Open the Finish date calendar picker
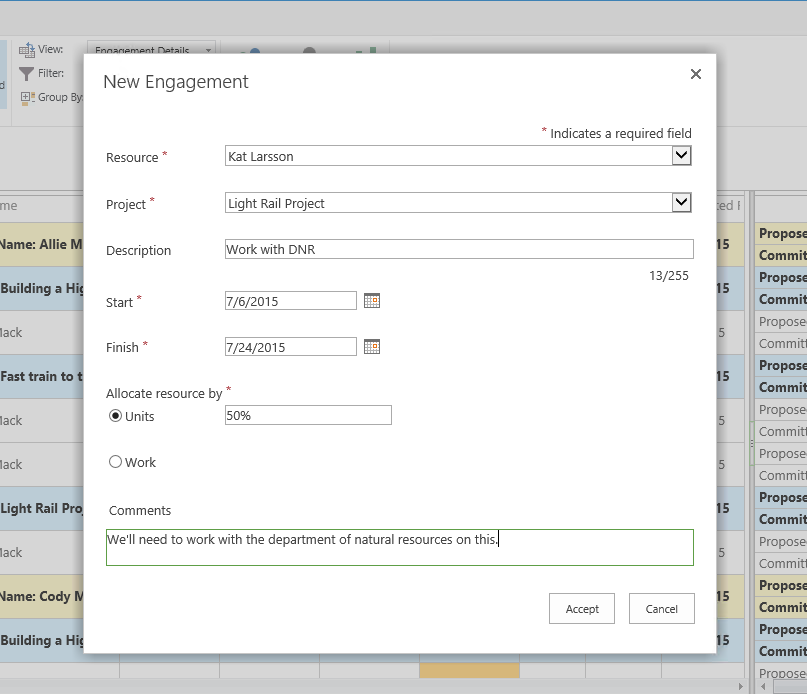The image size is (807, 694). click(372, 347)
